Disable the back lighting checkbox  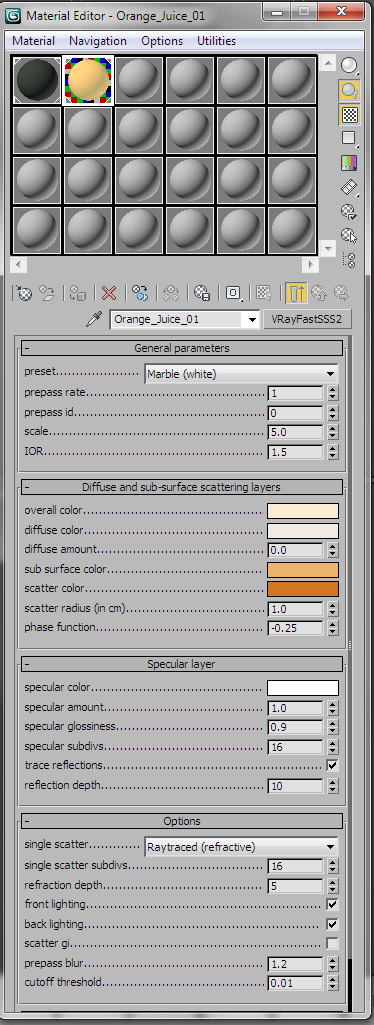[x=333, y=924]
